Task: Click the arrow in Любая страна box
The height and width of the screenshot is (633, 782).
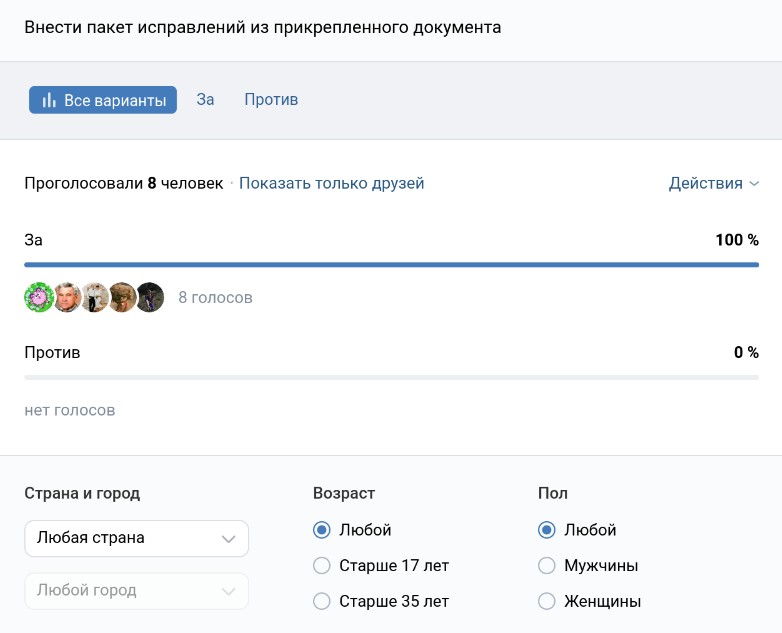Action: point(228,539)
